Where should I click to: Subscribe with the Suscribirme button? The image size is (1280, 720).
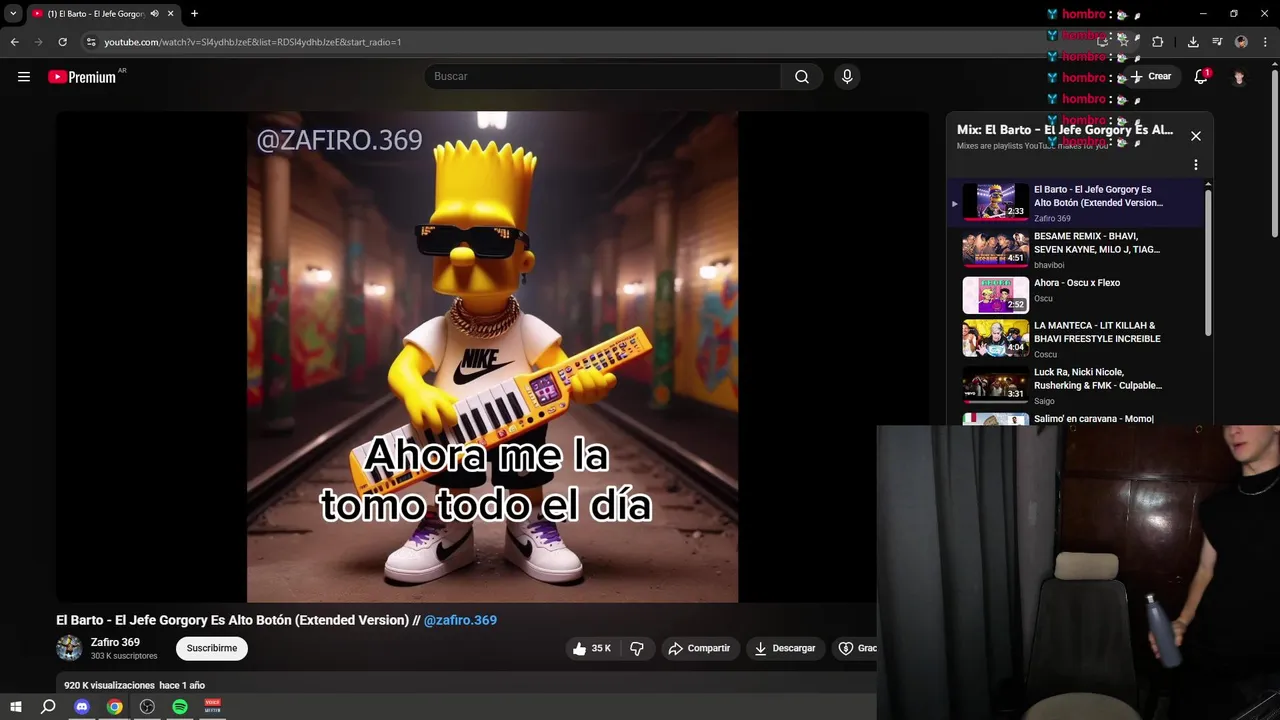[212, 648]
